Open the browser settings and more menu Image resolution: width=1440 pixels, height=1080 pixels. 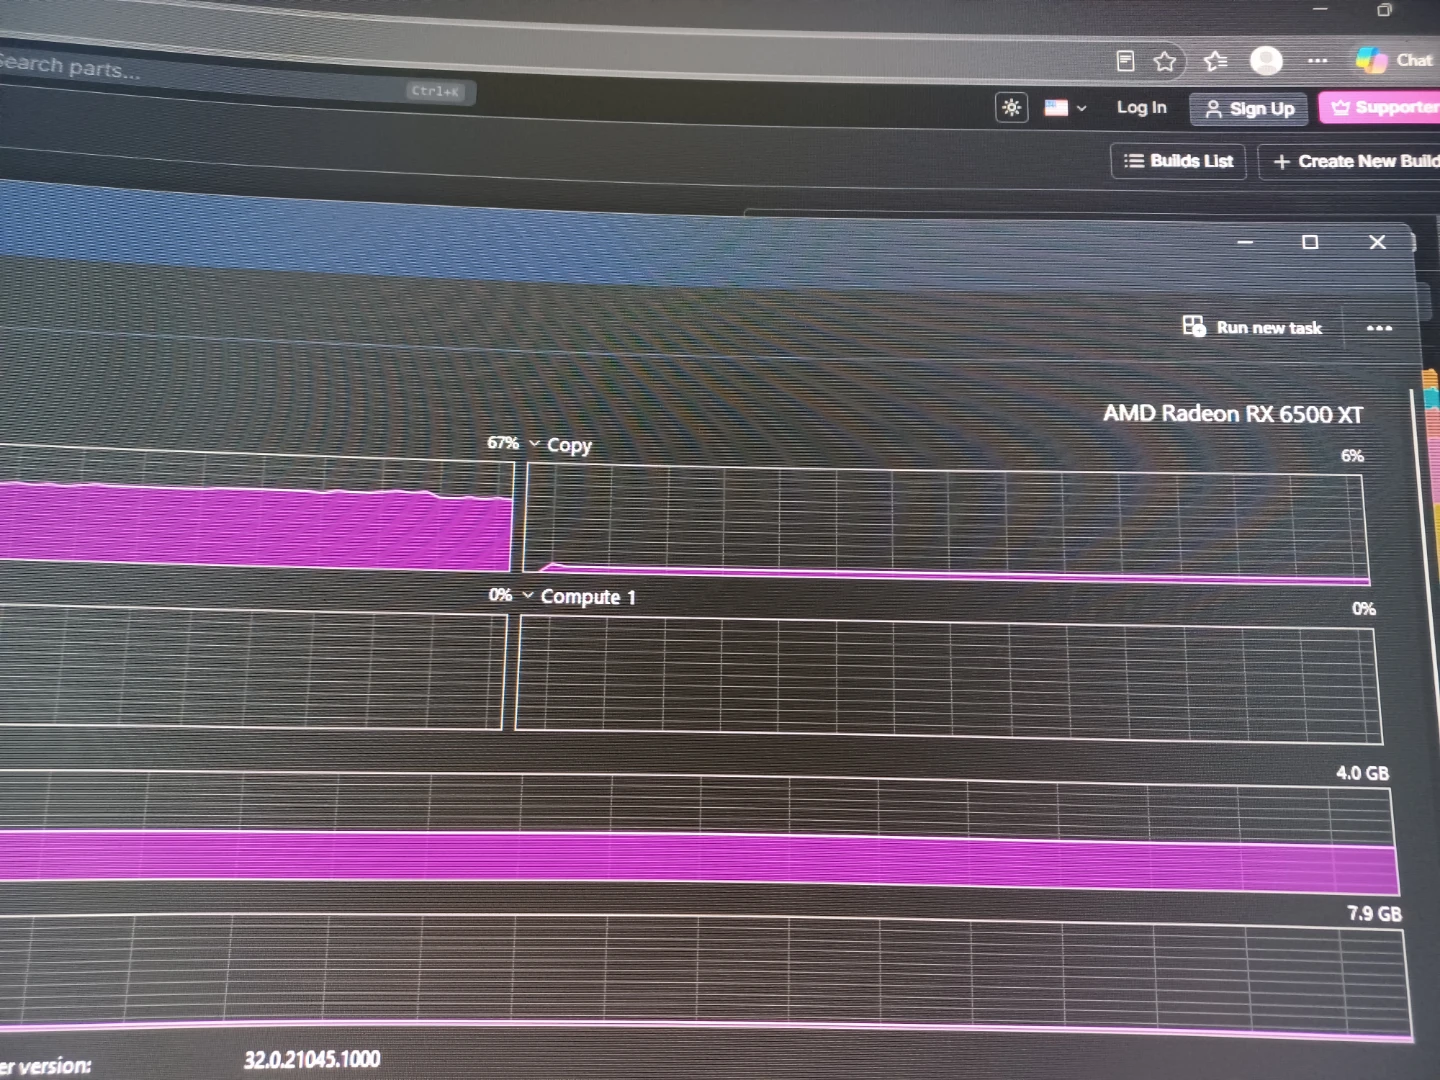pyautogui.click(x=1318, y=61)
